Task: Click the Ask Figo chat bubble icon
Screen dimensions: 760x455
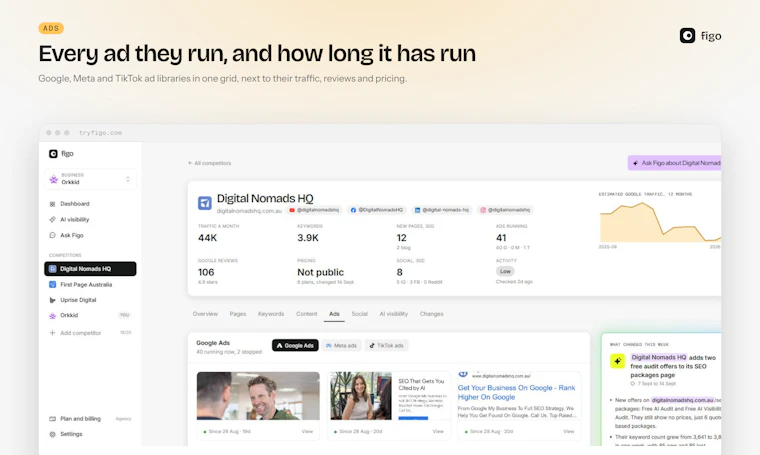Action: 52,235
